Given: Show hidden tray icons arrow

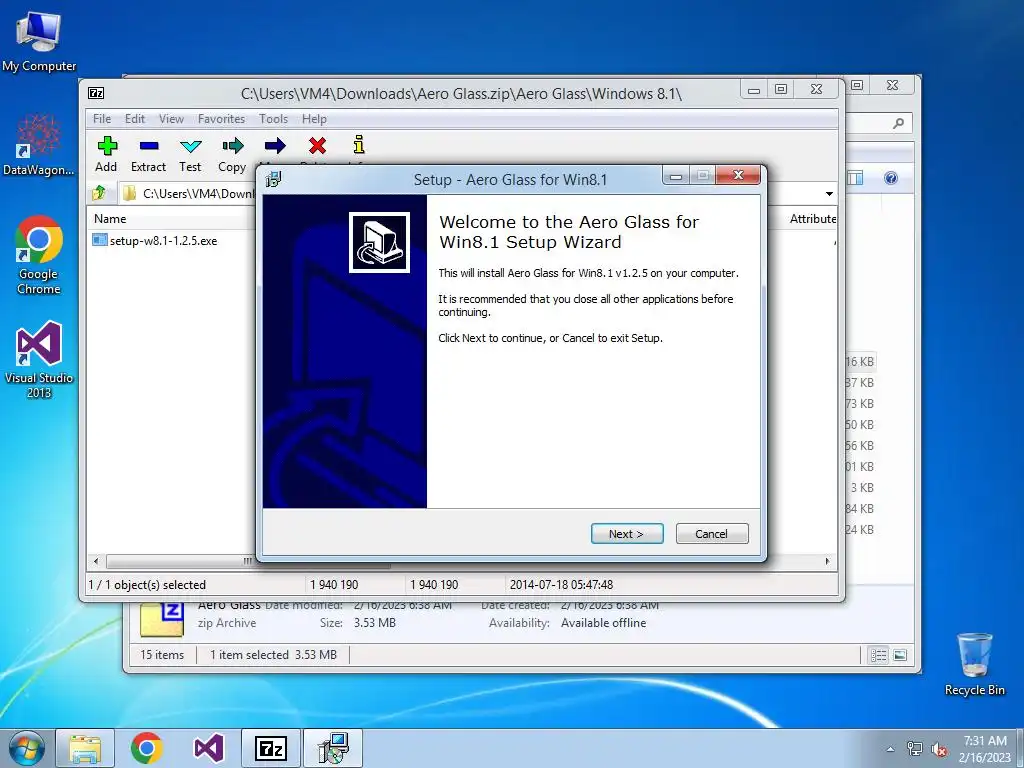Looking at the screenshot, I should [x=890, y=749].
